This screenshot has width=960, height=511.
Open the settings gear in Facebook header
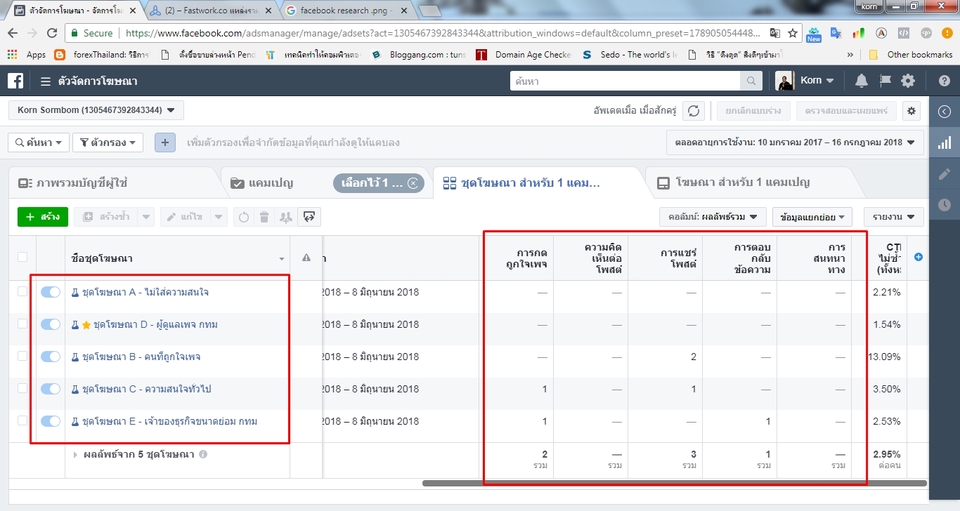(x=908, y=81)
